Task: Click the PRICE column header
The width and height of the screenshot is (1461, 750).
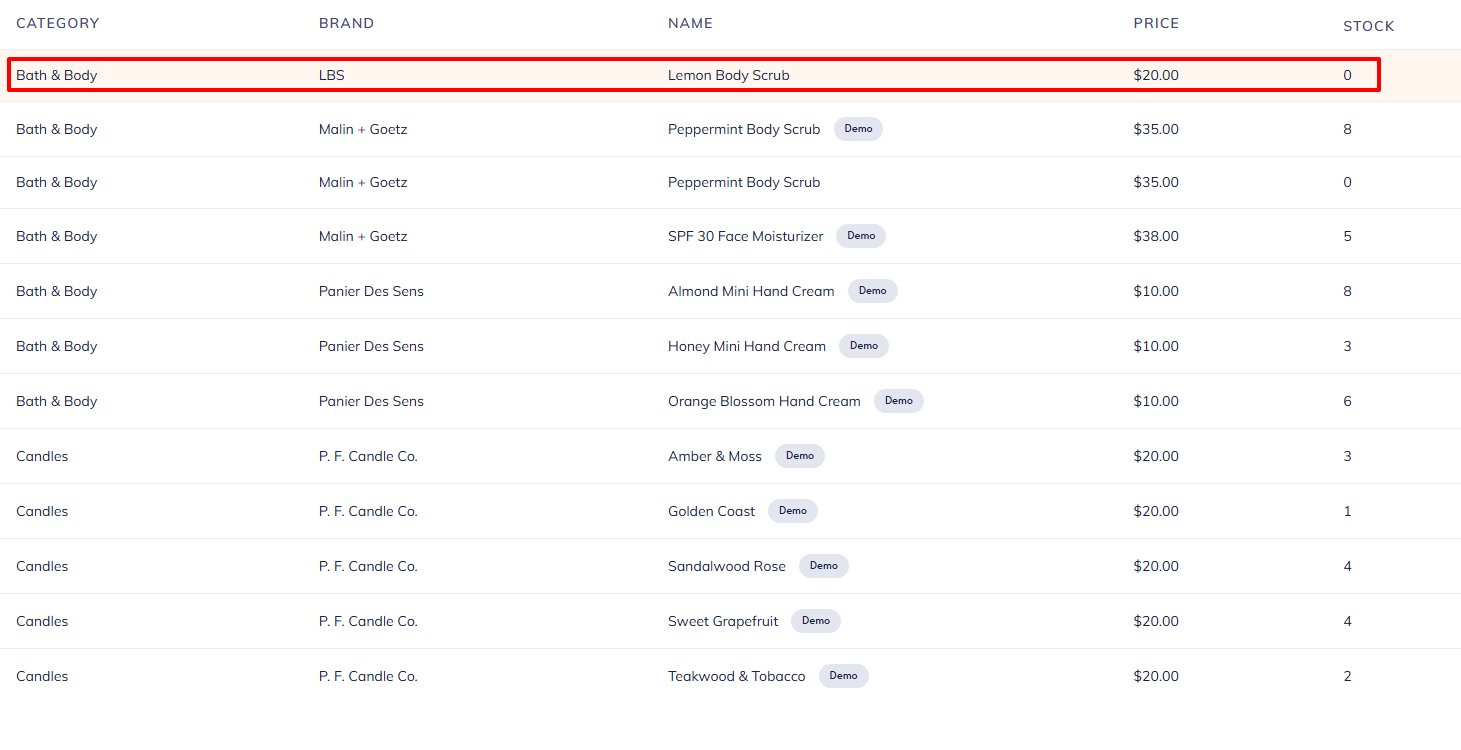Action: point(1156,23)
